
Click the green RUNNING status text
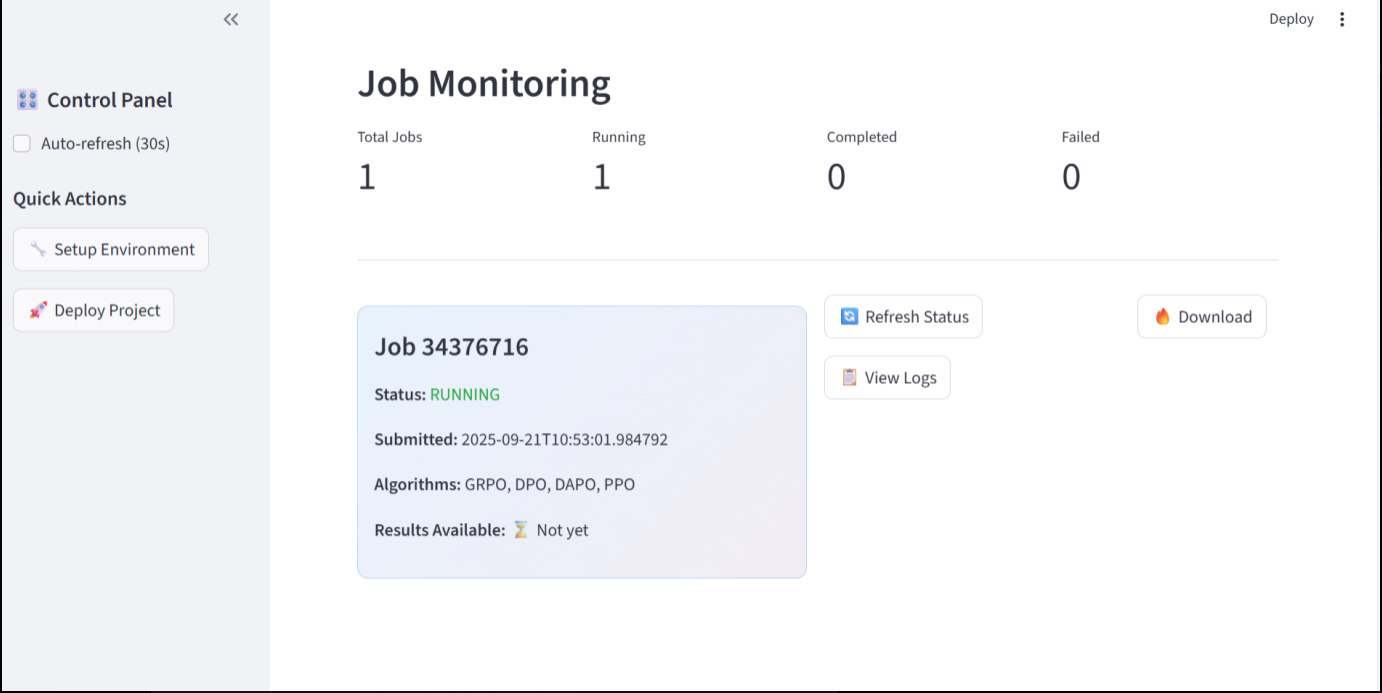click(465, 395)
